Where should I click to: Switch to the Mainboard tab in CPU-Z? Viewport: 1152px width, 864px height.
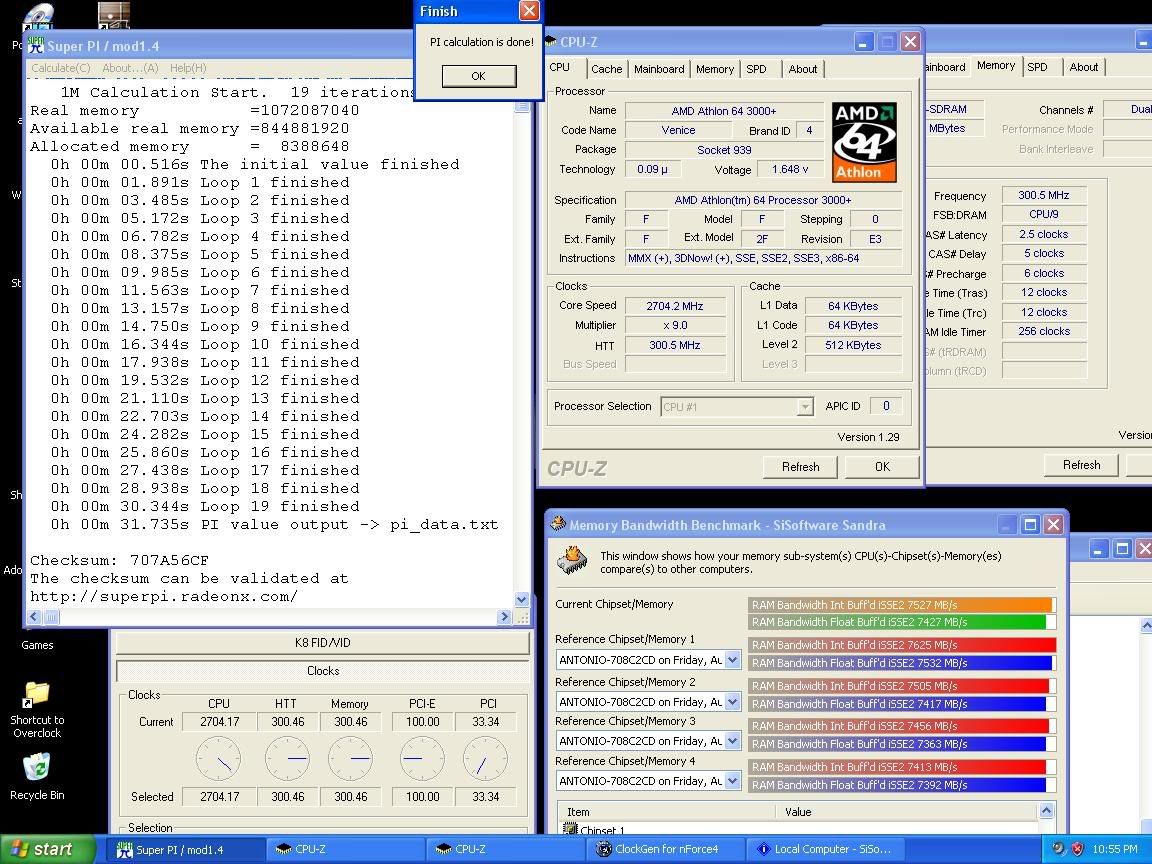pyautogui.click(x=659, y=69)
